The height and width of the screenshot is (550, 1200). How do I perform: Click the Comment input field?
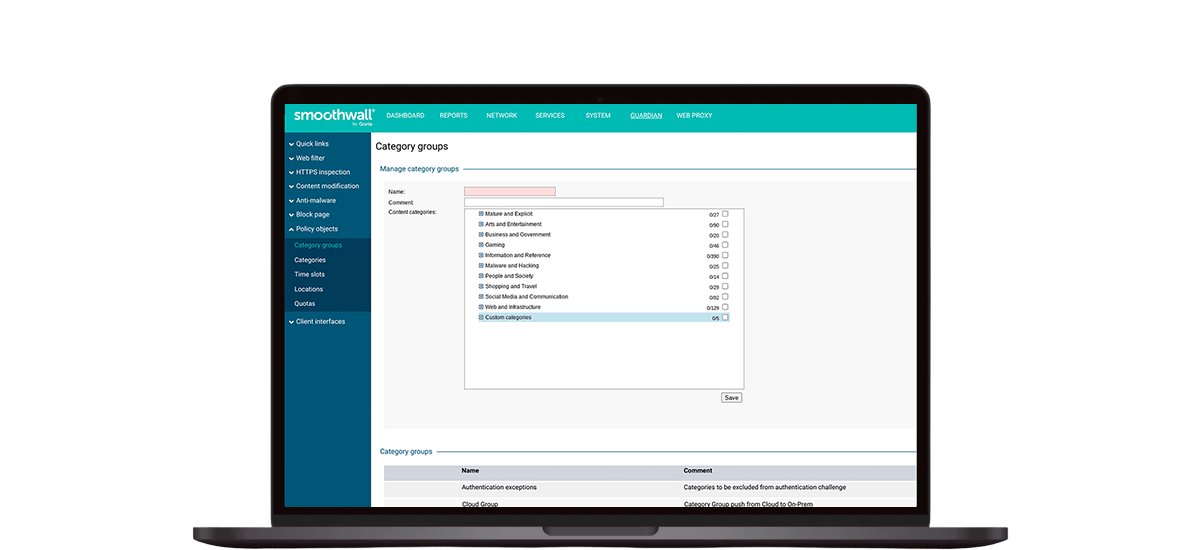click(564, 202)
